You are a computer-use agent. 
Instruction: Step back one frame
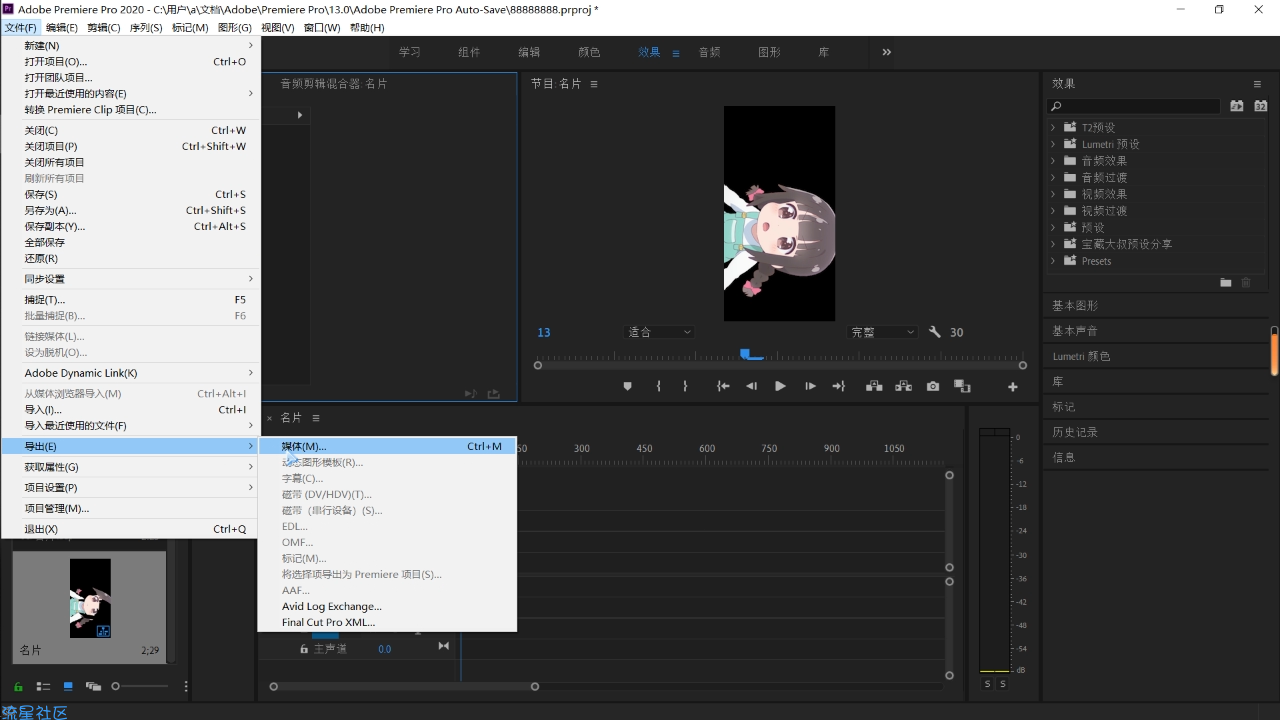click(x=751, y=386)
